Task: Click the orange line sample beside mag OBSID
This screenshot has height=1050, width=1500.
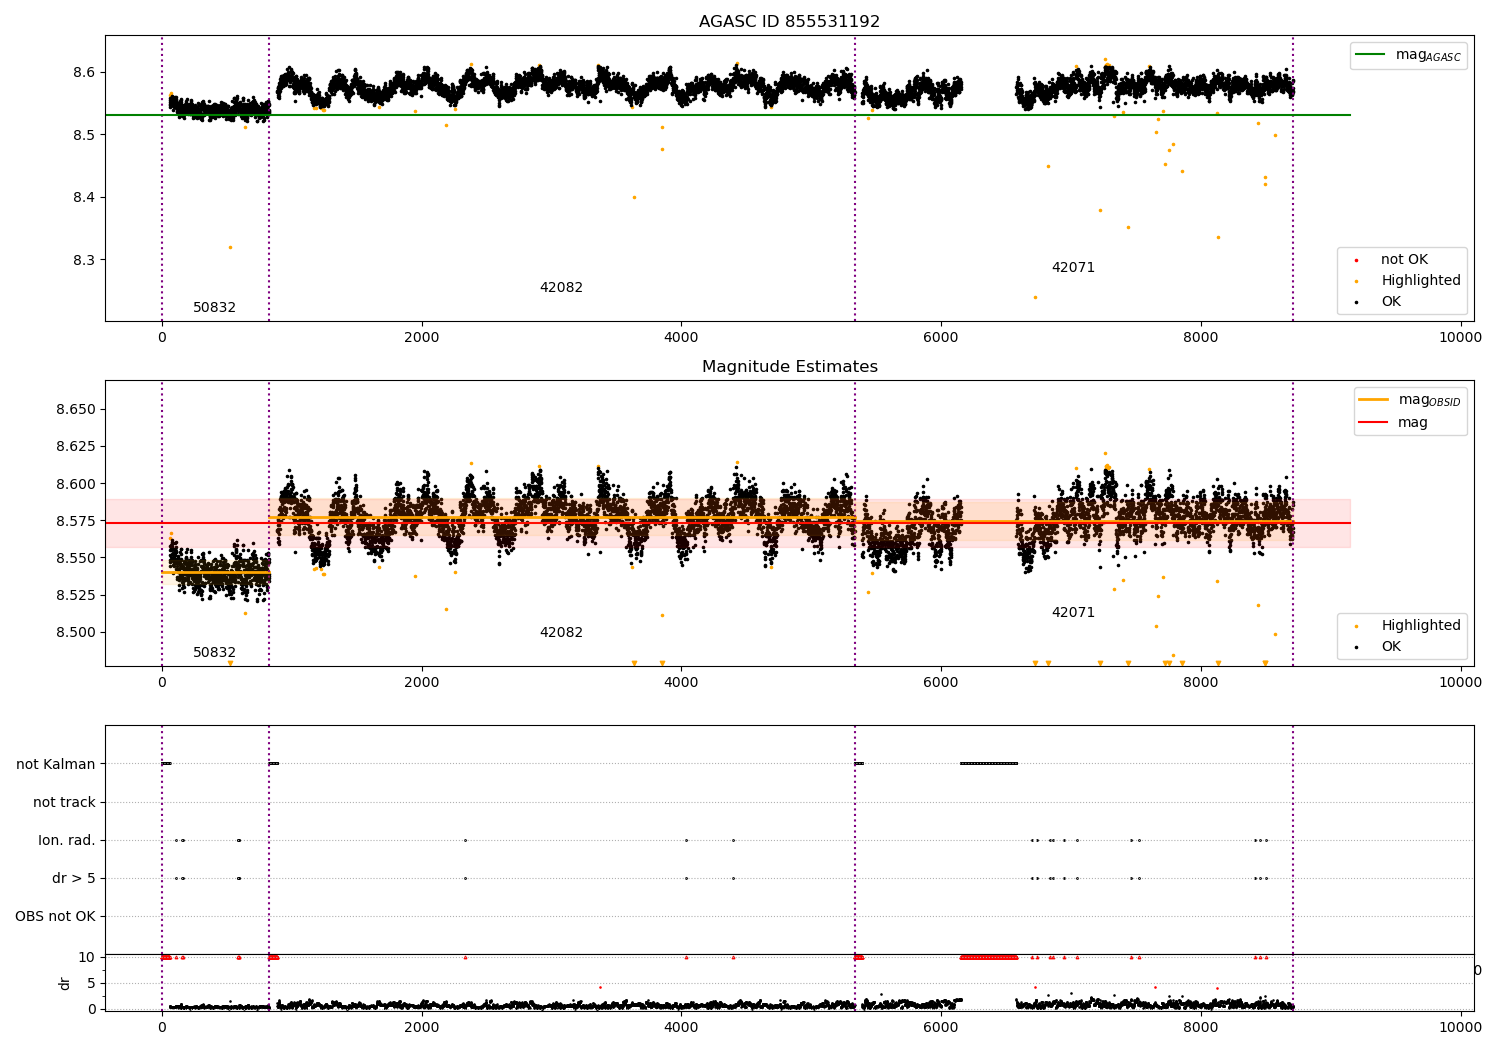Action: (1374, 400)
